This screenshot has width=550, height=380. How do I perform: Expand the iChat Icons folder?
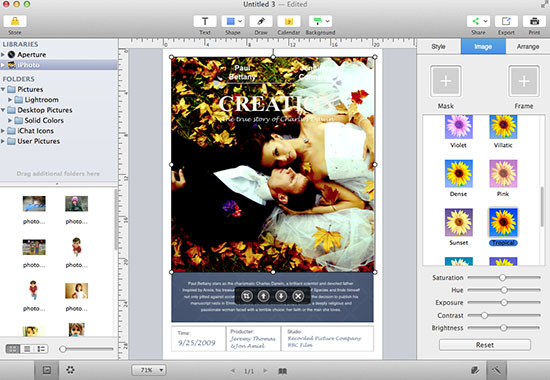(3, 131)
